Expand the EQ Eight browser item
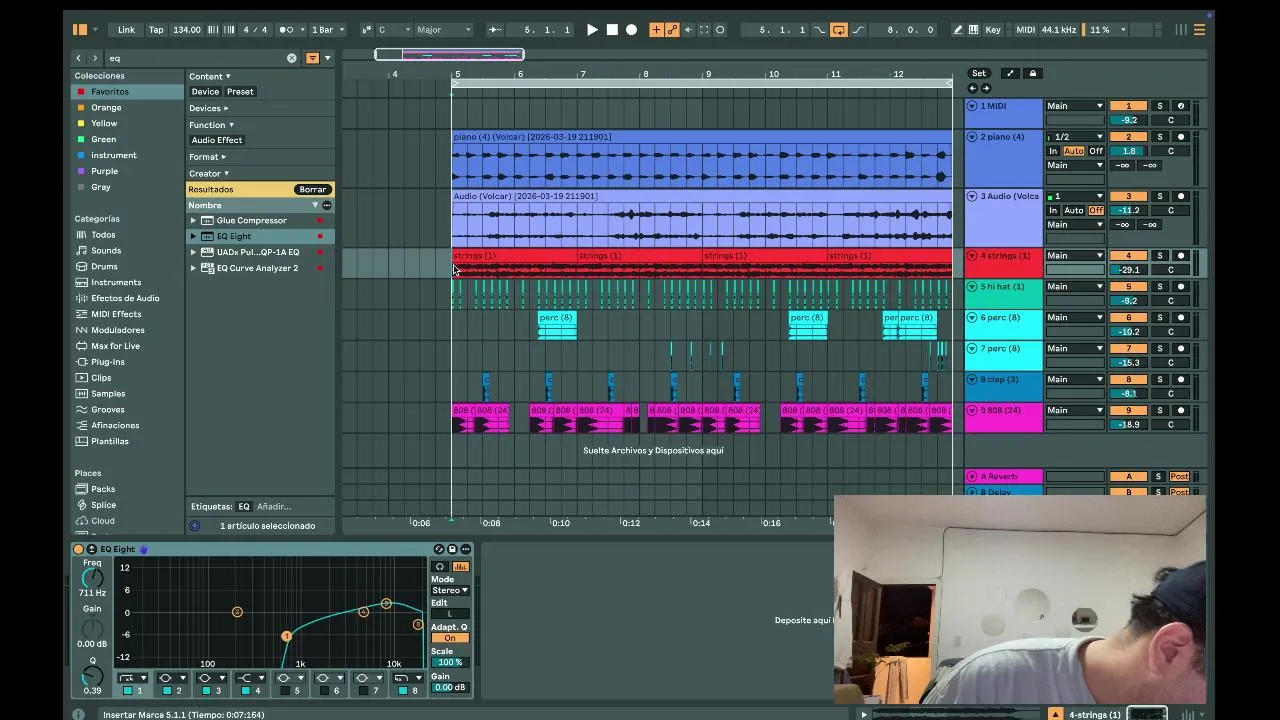The image size is (1280, 720). tap(193, 236)
